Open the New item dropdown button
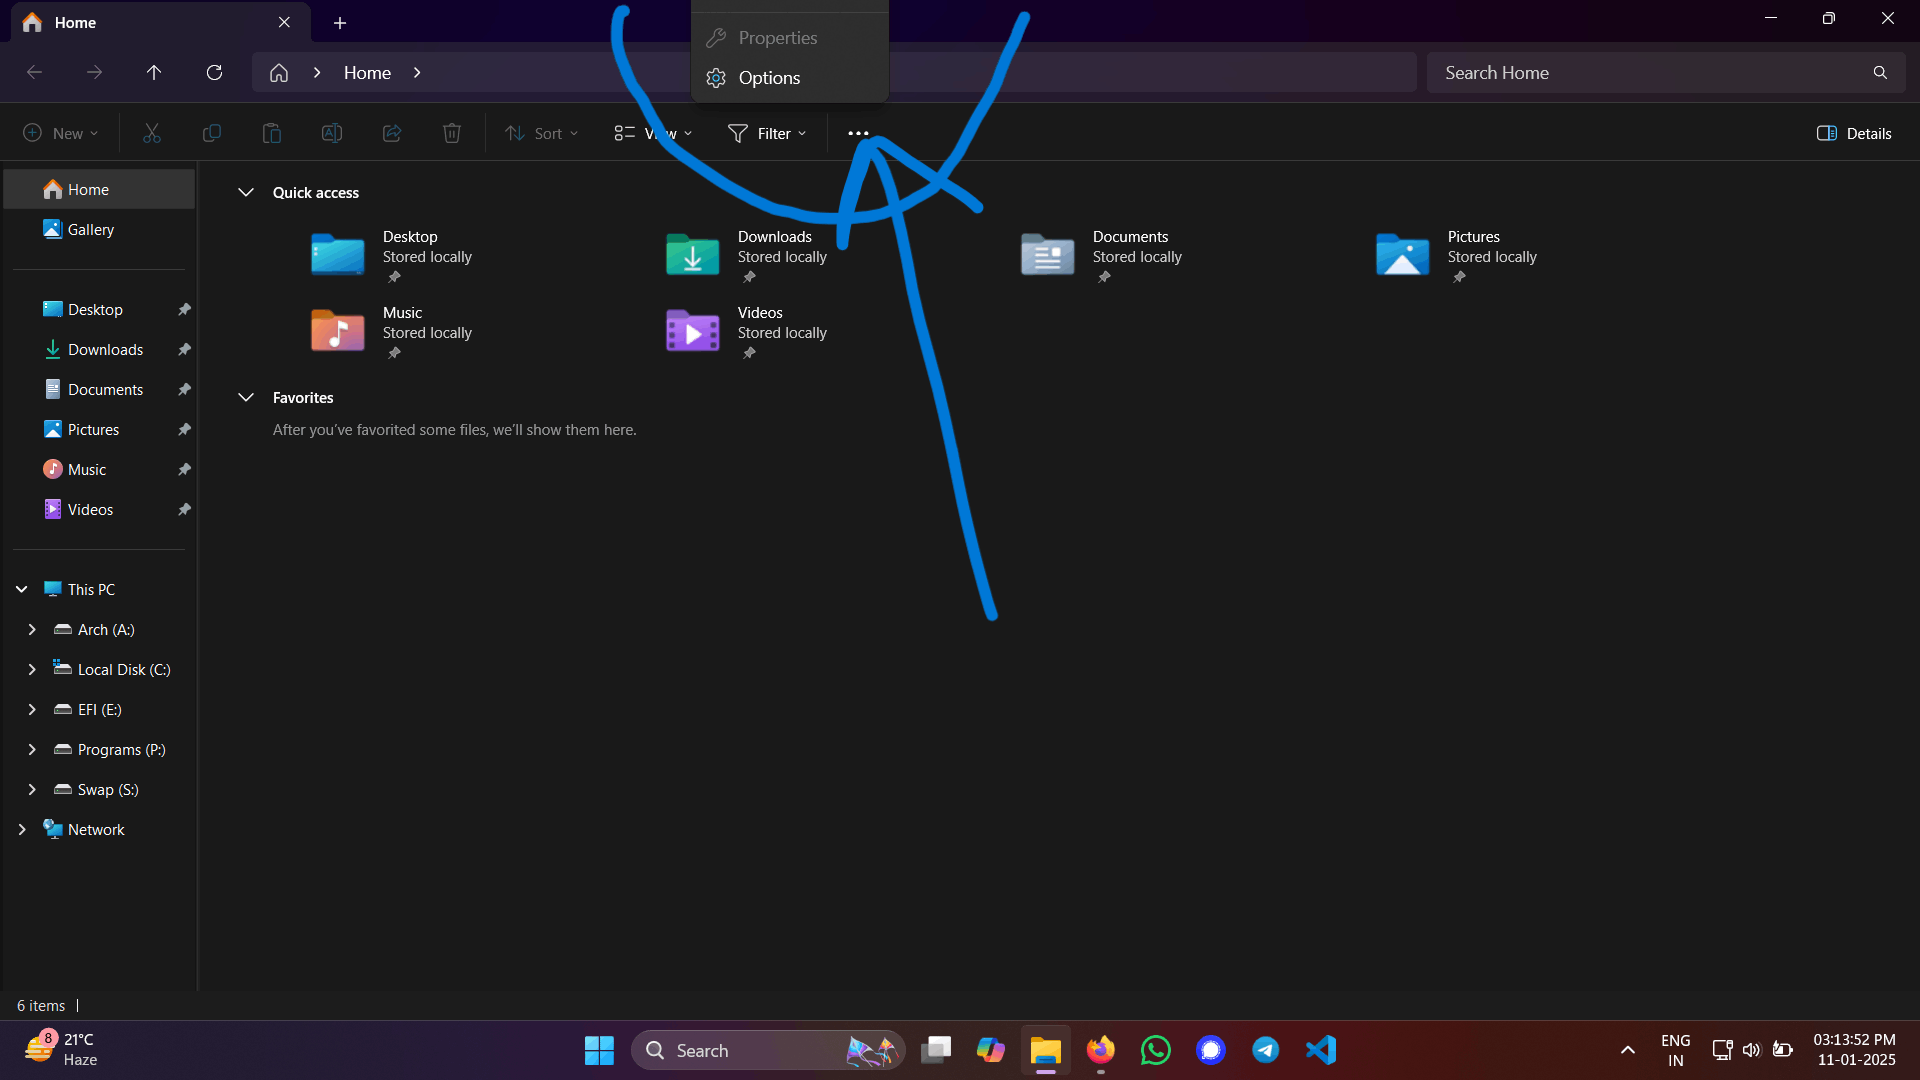 tap(61, 133)
